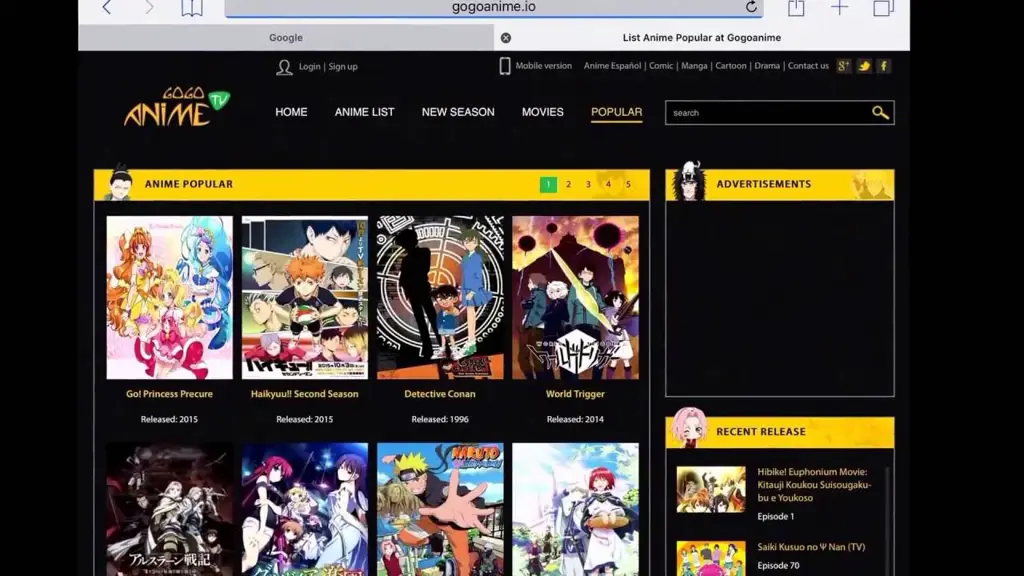Open the Go! Princess Precure poster
Viewport: 1024px width, 576px height.
(169, 298)
